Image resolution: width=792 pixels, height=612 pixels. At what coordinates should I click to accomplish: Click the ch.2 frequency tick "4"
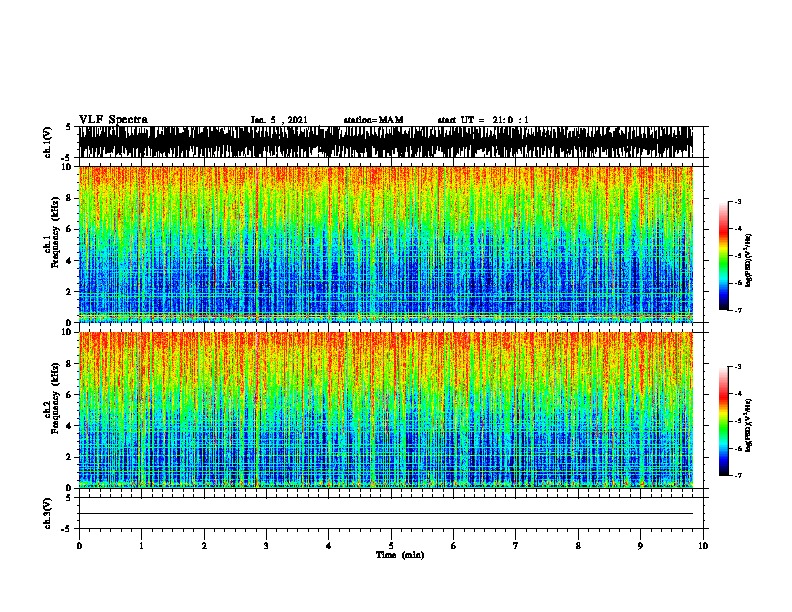(69, 426)
